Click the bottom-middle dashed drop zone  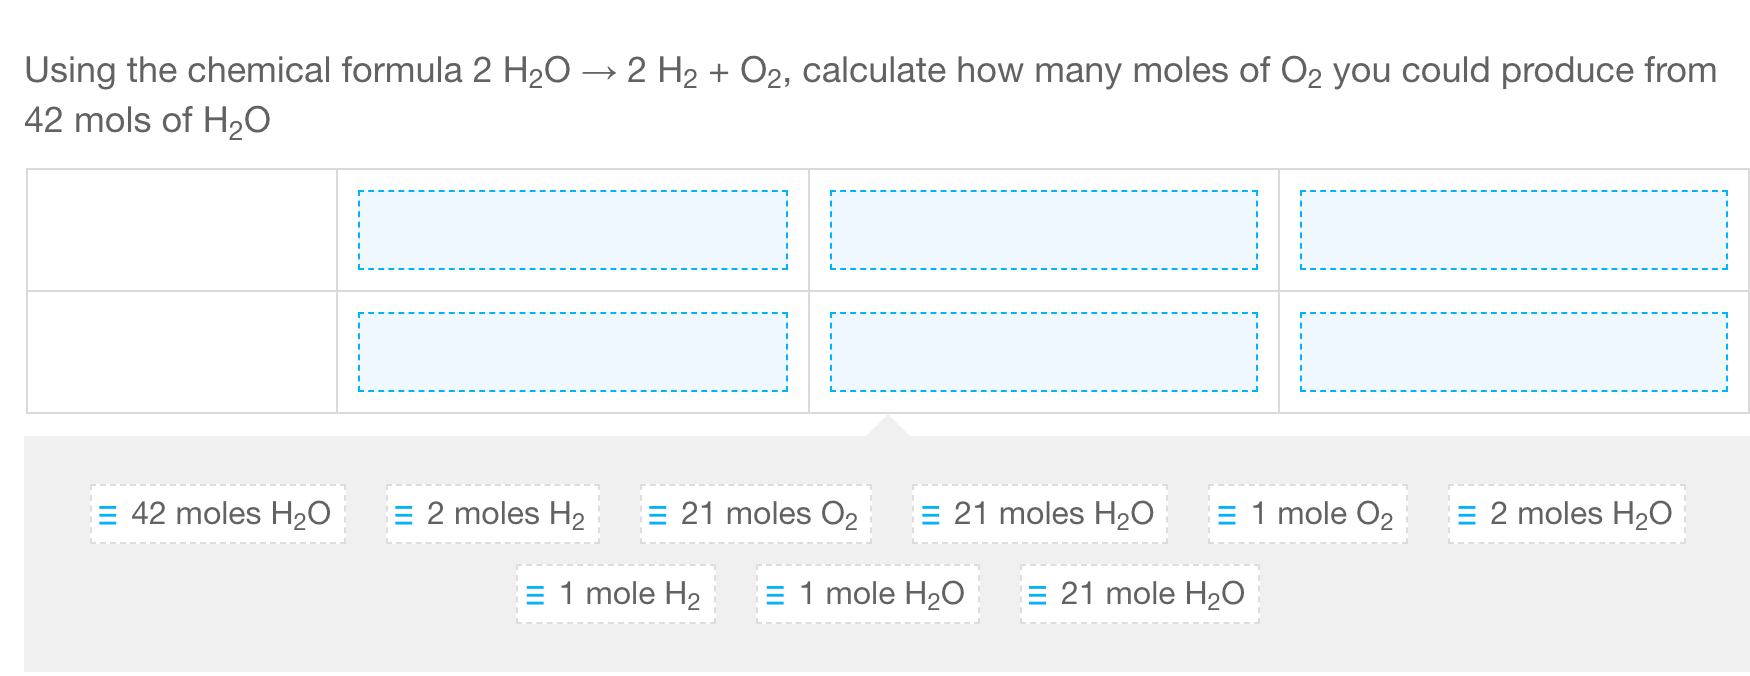point(1044,353)
